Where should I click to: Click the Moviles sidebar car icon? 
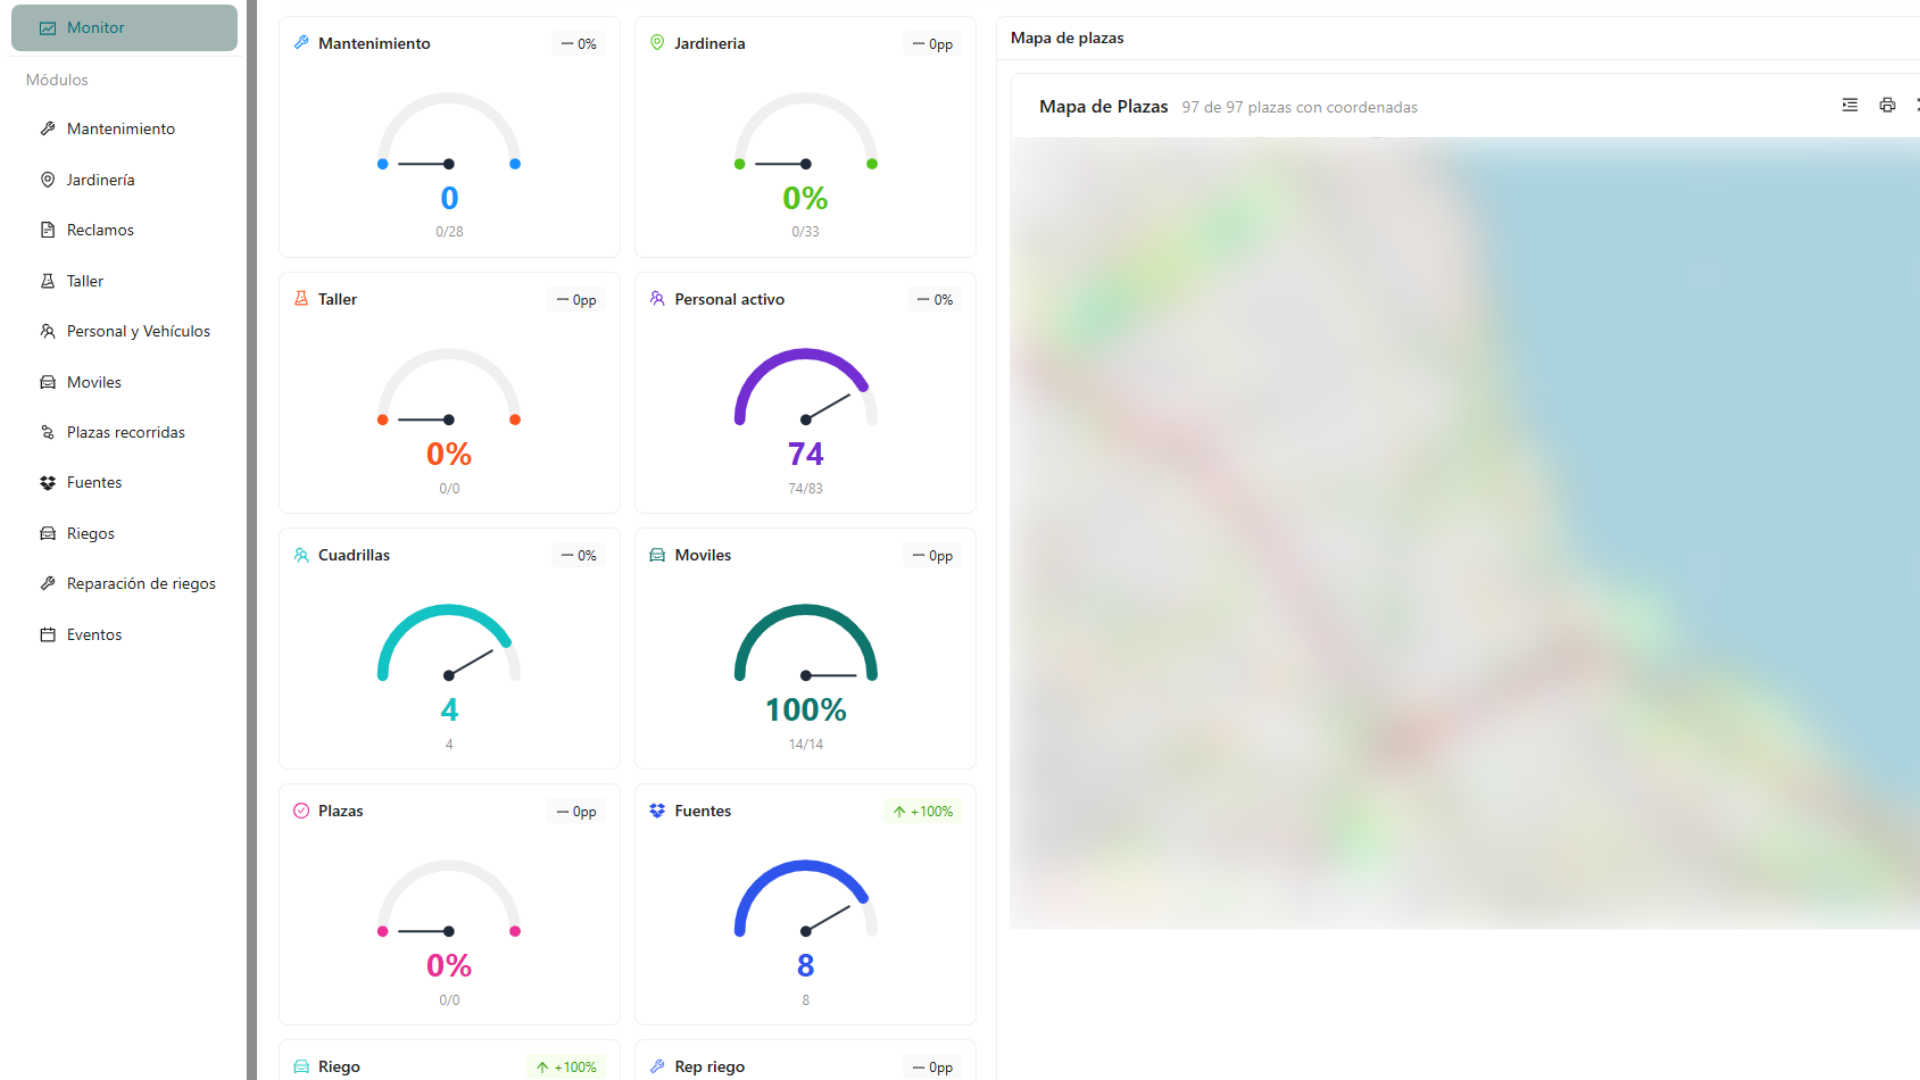click(47, 382)
